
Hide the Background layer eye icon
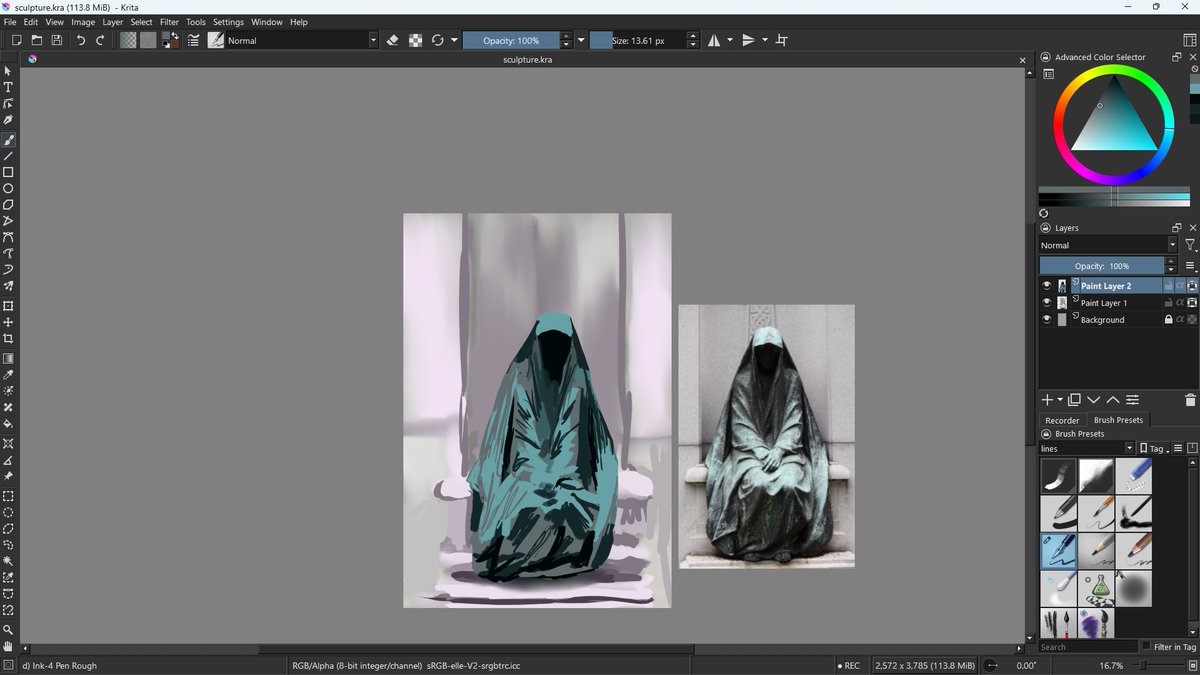tap(1046, 320)
